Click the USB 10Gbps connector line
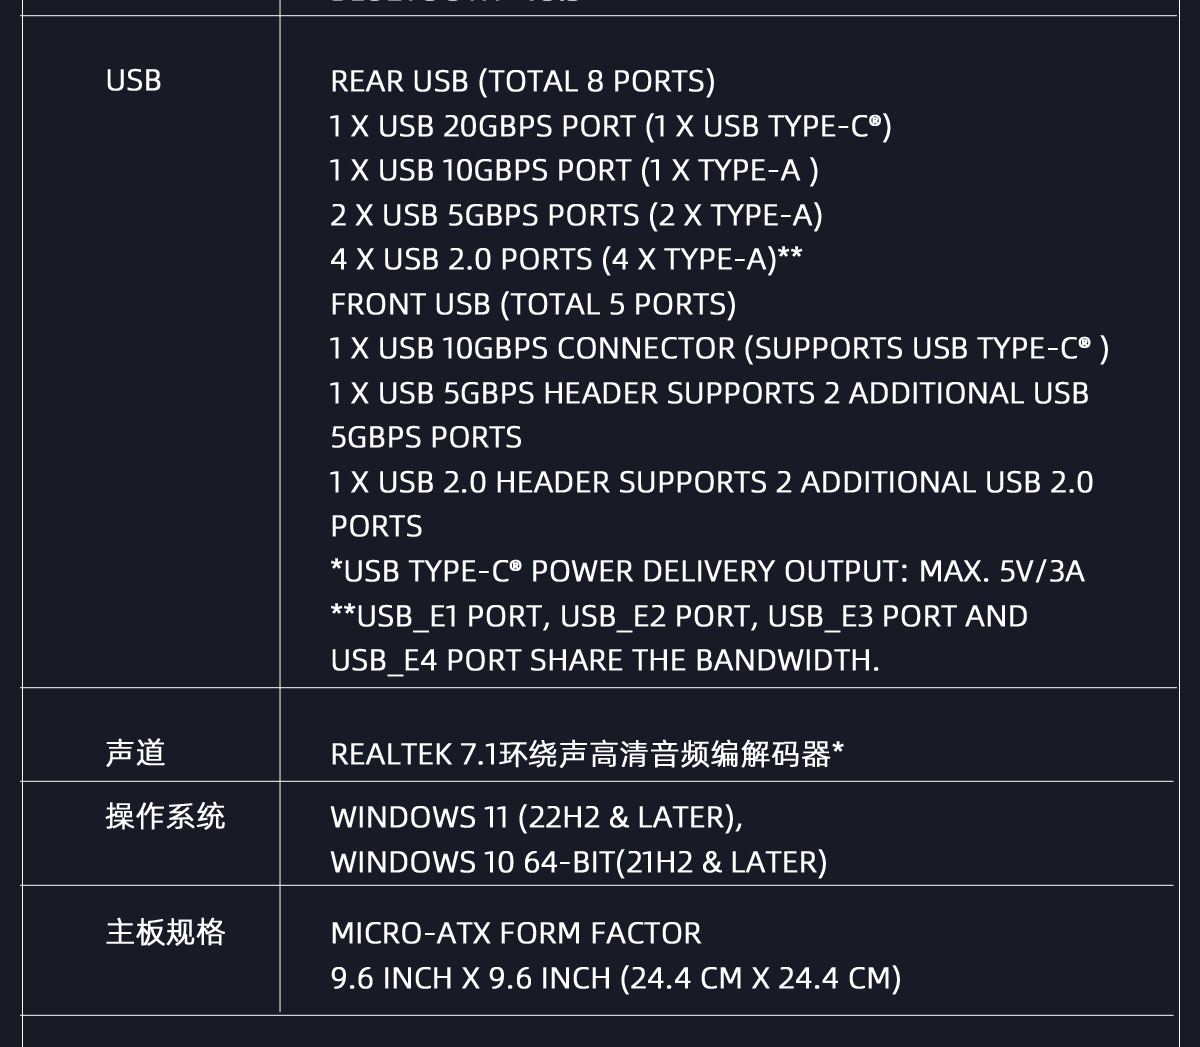The height and width of the screenshot is (1047, 1200). click(x=719, y=348)
